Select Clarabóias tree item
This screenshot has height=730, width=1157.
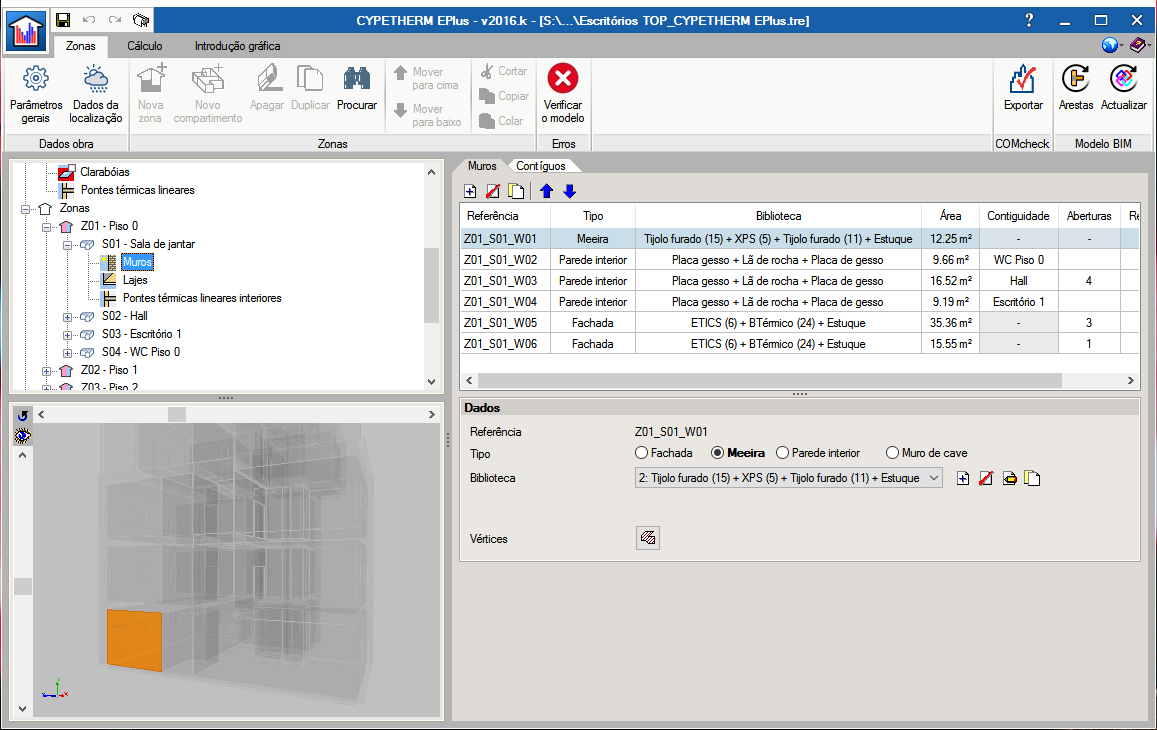pos(105,172)
